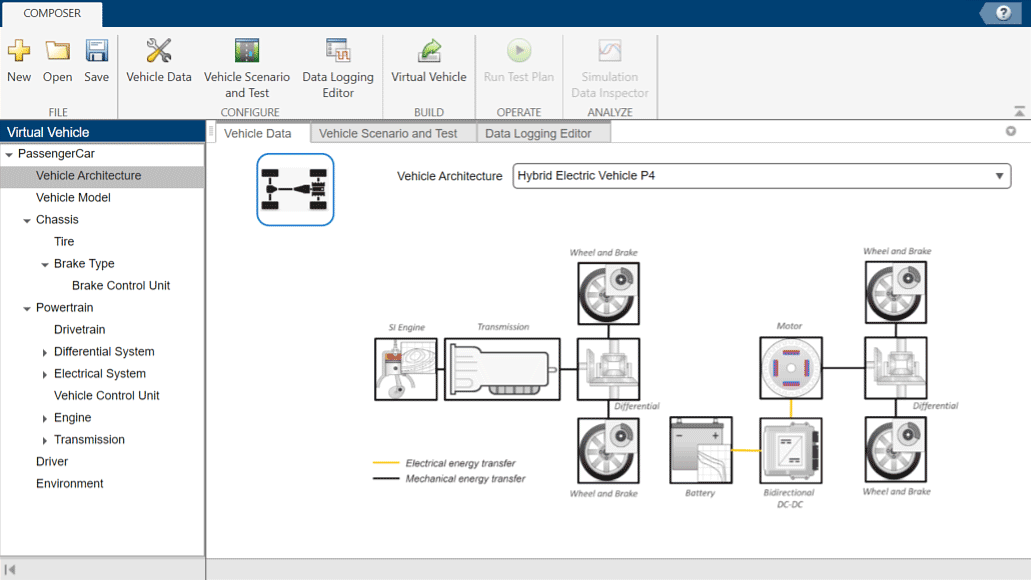
Task: Collapse the Virtual Vehicle side panel
Action: tap(10, 568)
